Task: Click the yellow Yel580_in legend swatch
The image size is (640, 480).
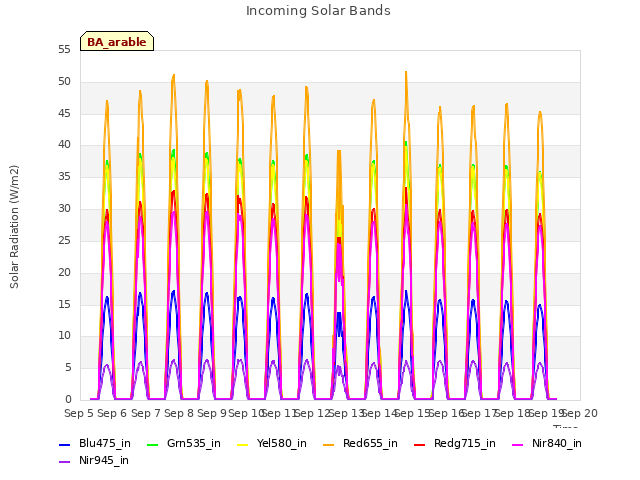Action: (242, 444)
